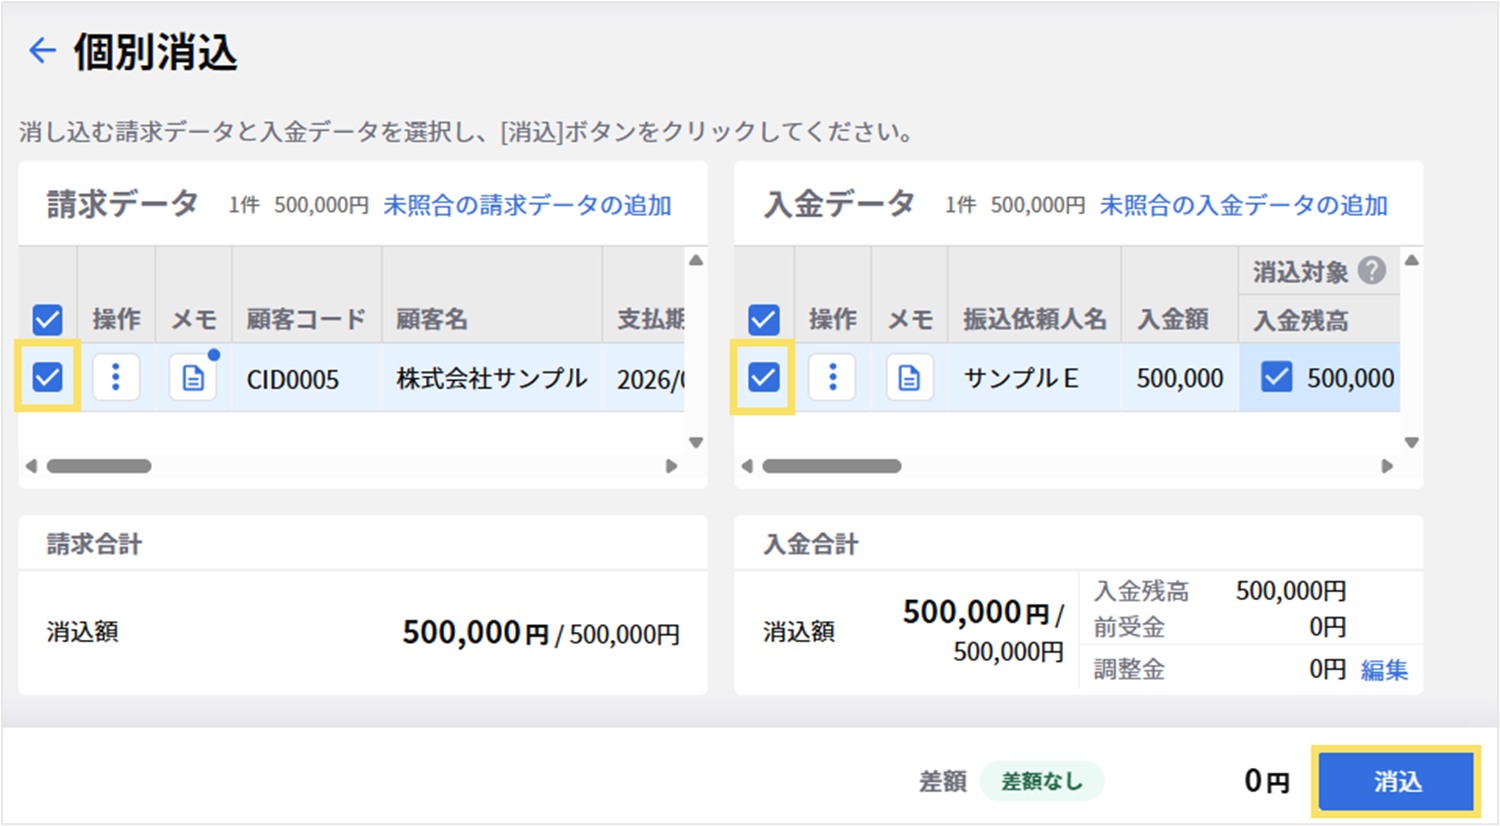Toggle select-all checkbox in 請求データ header
Screen dimensions: 1500x826
coord(47,320)
